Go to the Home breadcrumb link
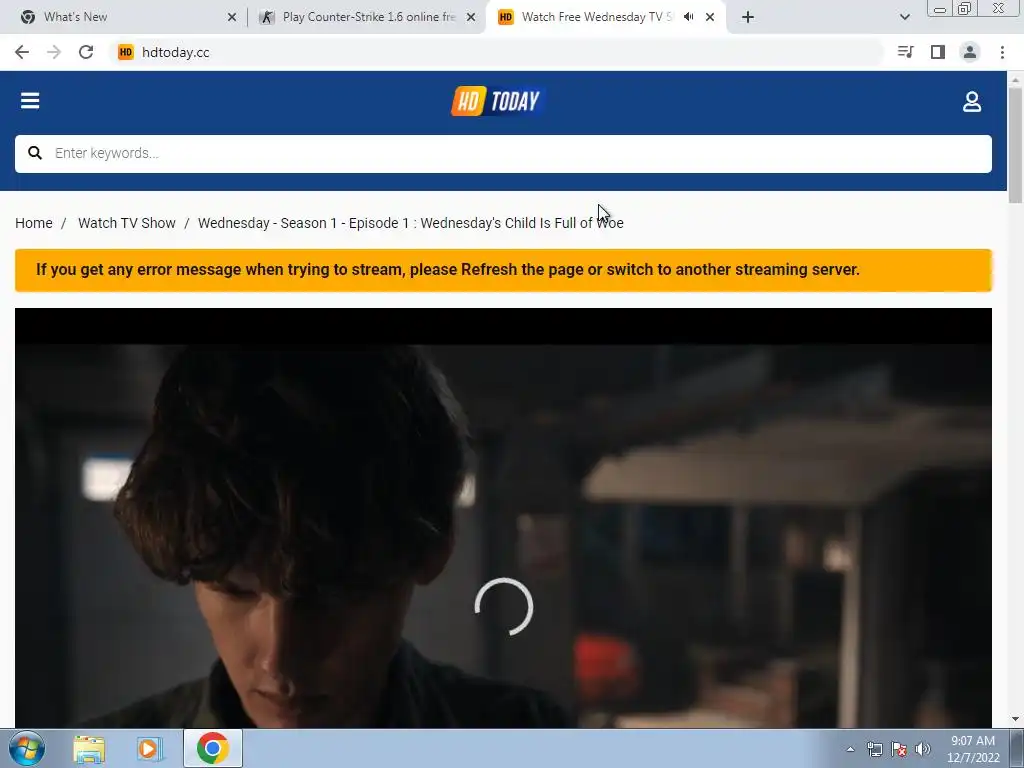The image size is (1024, 768). tap(34, 223)
